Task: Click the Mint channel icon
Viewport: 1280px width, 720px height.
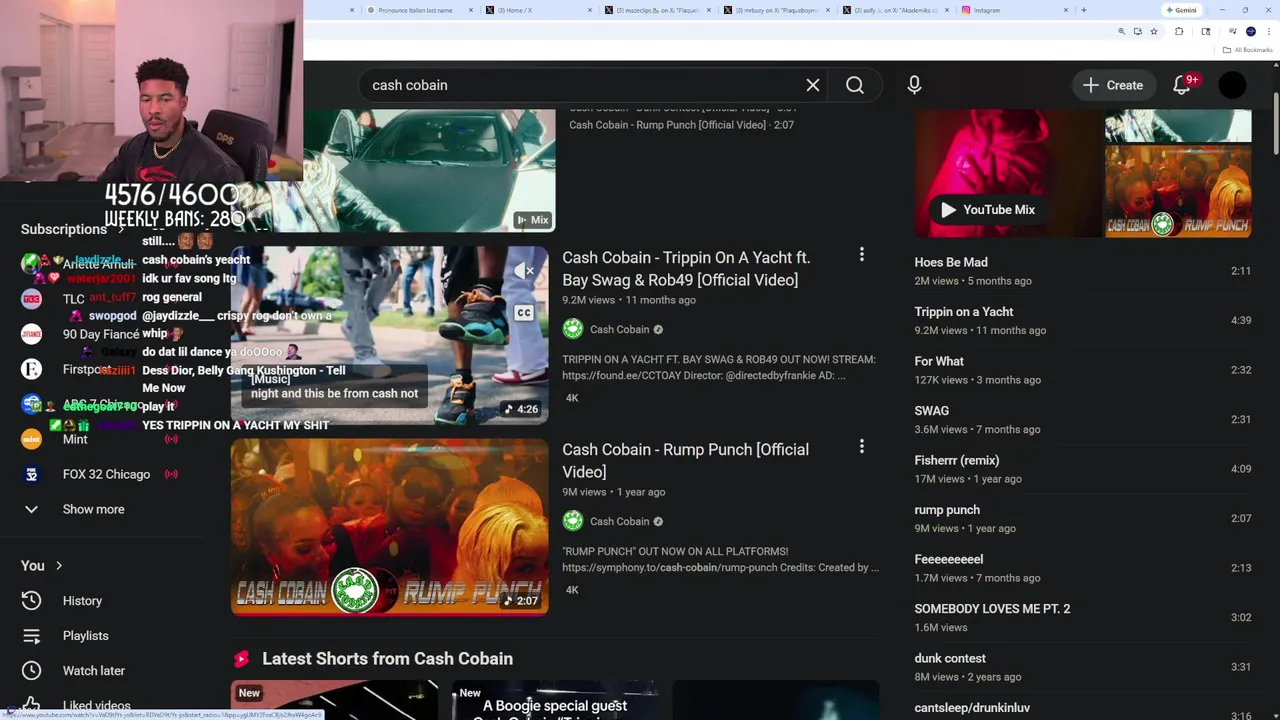Action: pos(31,439)
